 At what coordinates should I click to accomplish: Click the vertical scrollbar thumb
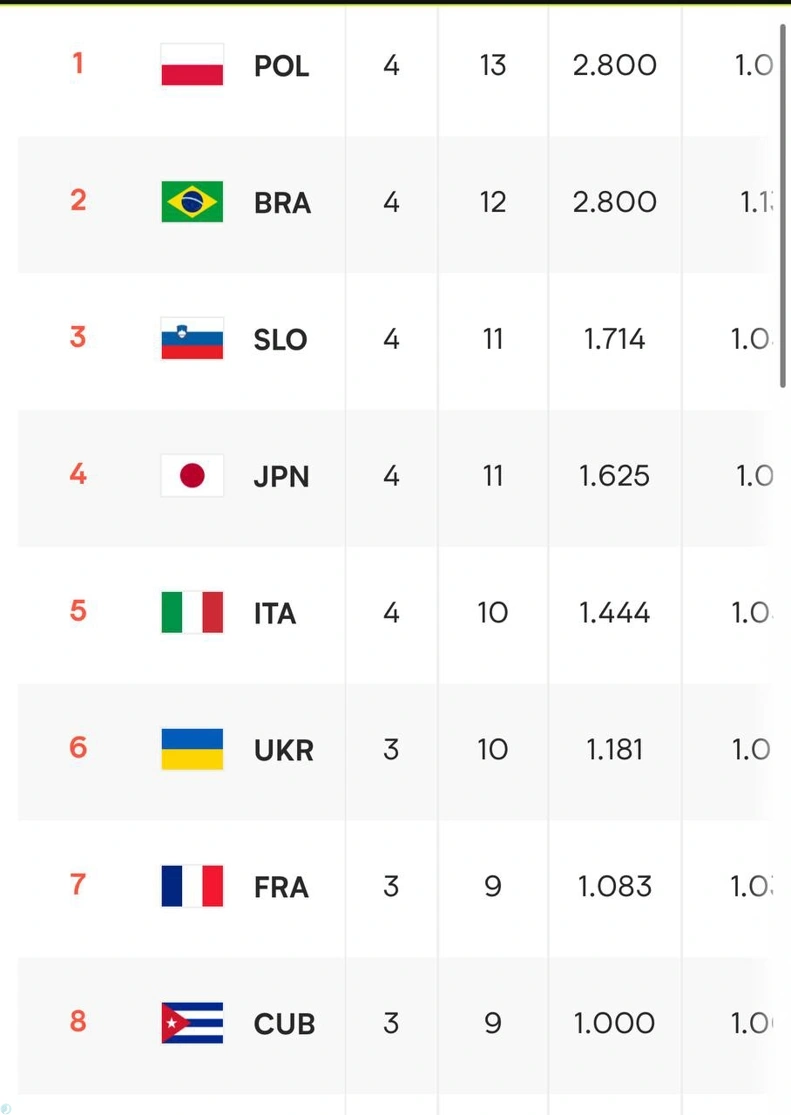click(782, 206)
